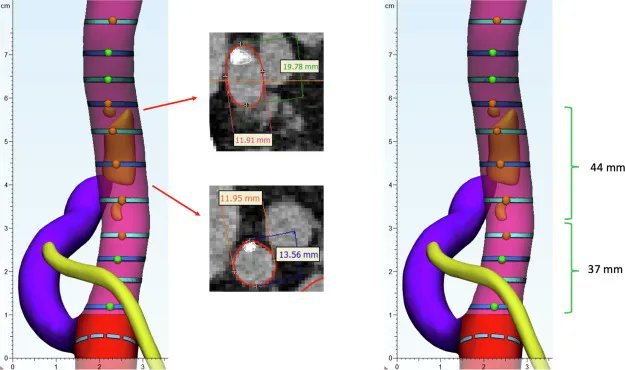Viewport: 625px width, 370px height.
Task: Select the 13.56 mm measurement label
Action: pyautogui.click(x=298, y=254)
